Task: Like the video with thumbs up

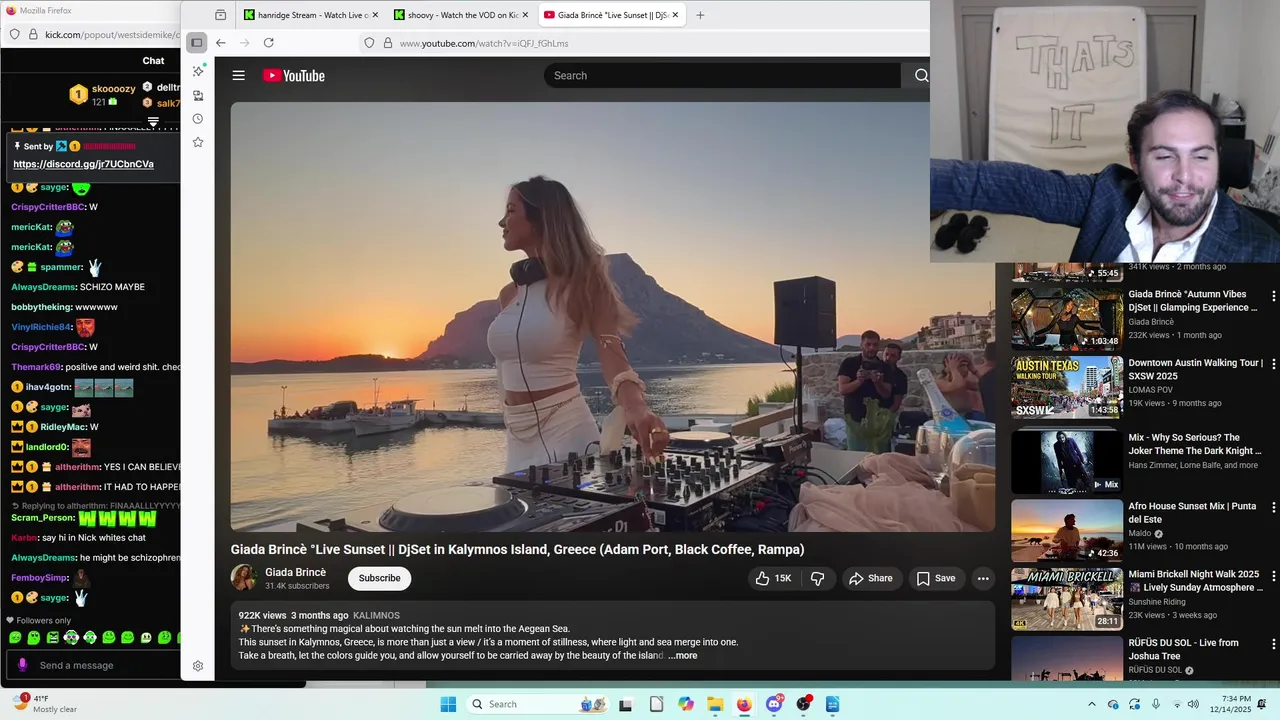Action: [772, 578]
